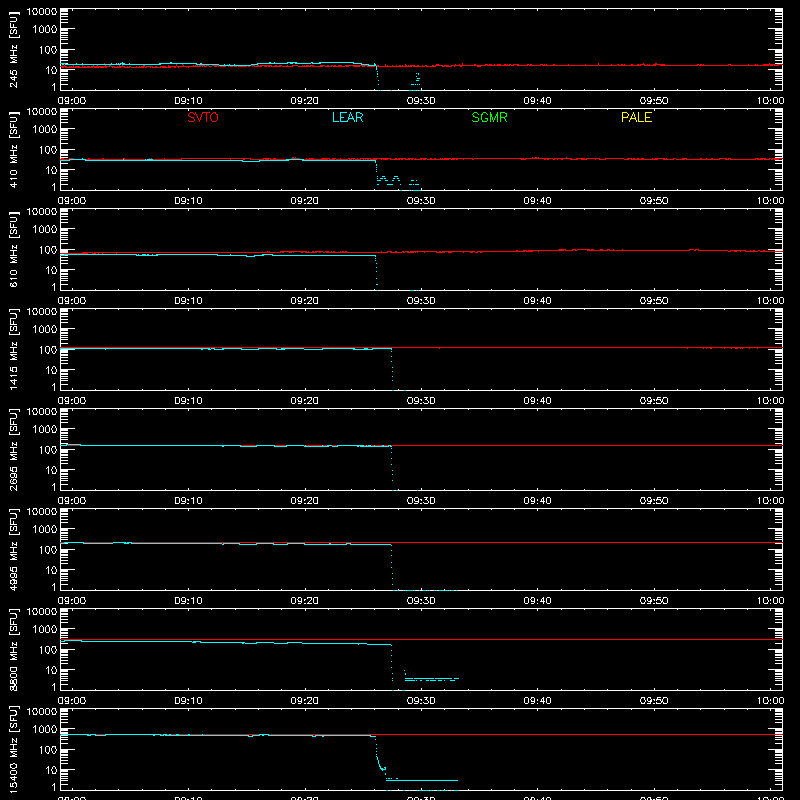Click the green SGMR station legend label
The height and width of the screenshot is (800, 800).
click(x=489, y=117)
